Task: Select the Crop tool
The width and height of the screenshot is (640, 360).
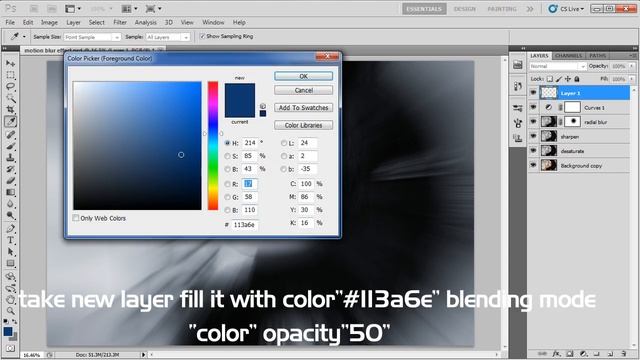Action: 11,109
